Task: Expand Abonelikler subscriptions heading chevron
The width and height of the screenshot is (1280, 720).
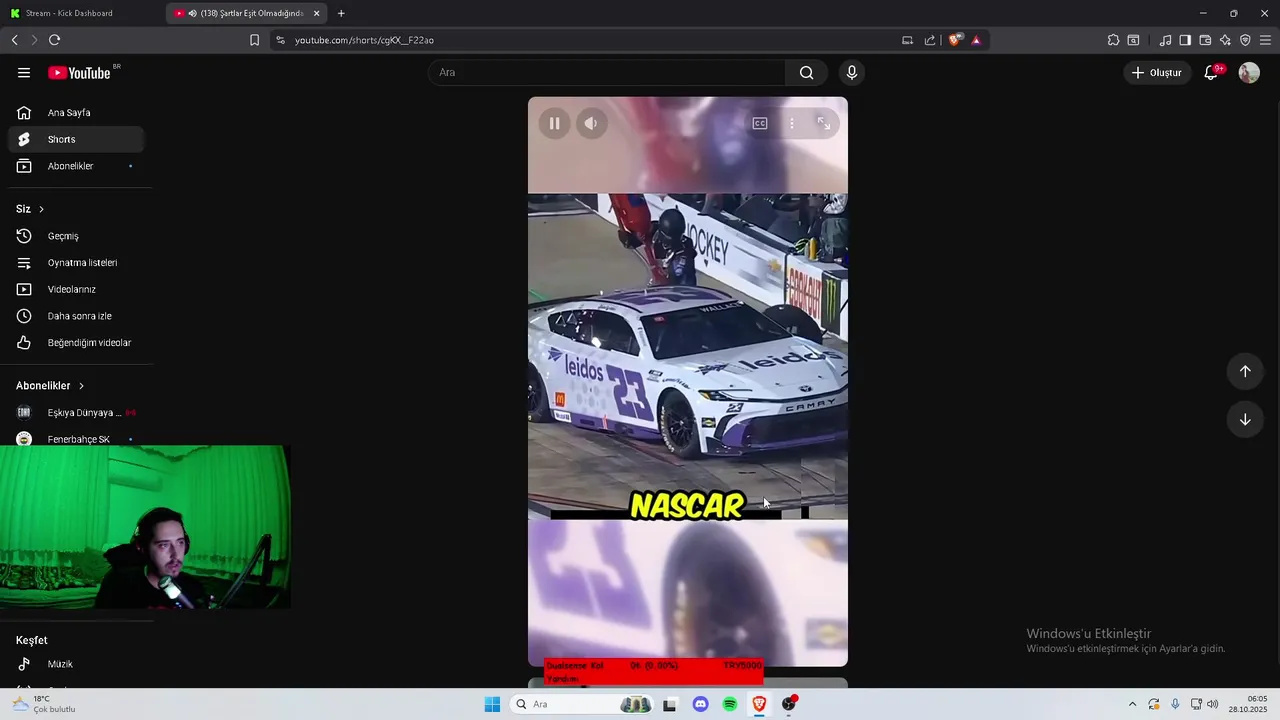Action: point(81,386)
